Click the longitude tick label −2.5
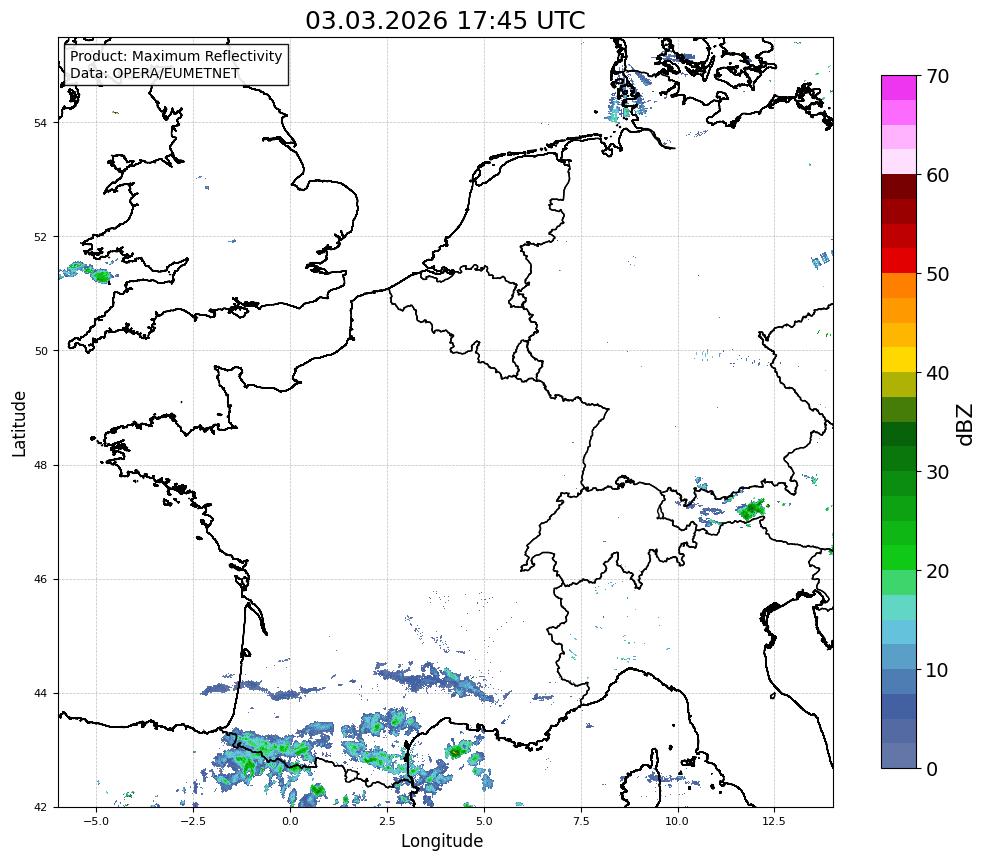The width and height of the screenshot is (985, 860). point(193,821)
